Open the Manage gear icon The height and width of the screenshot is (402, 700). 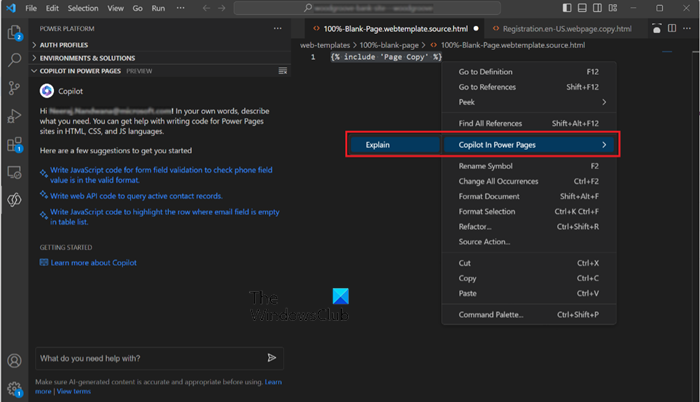(14, 388)
